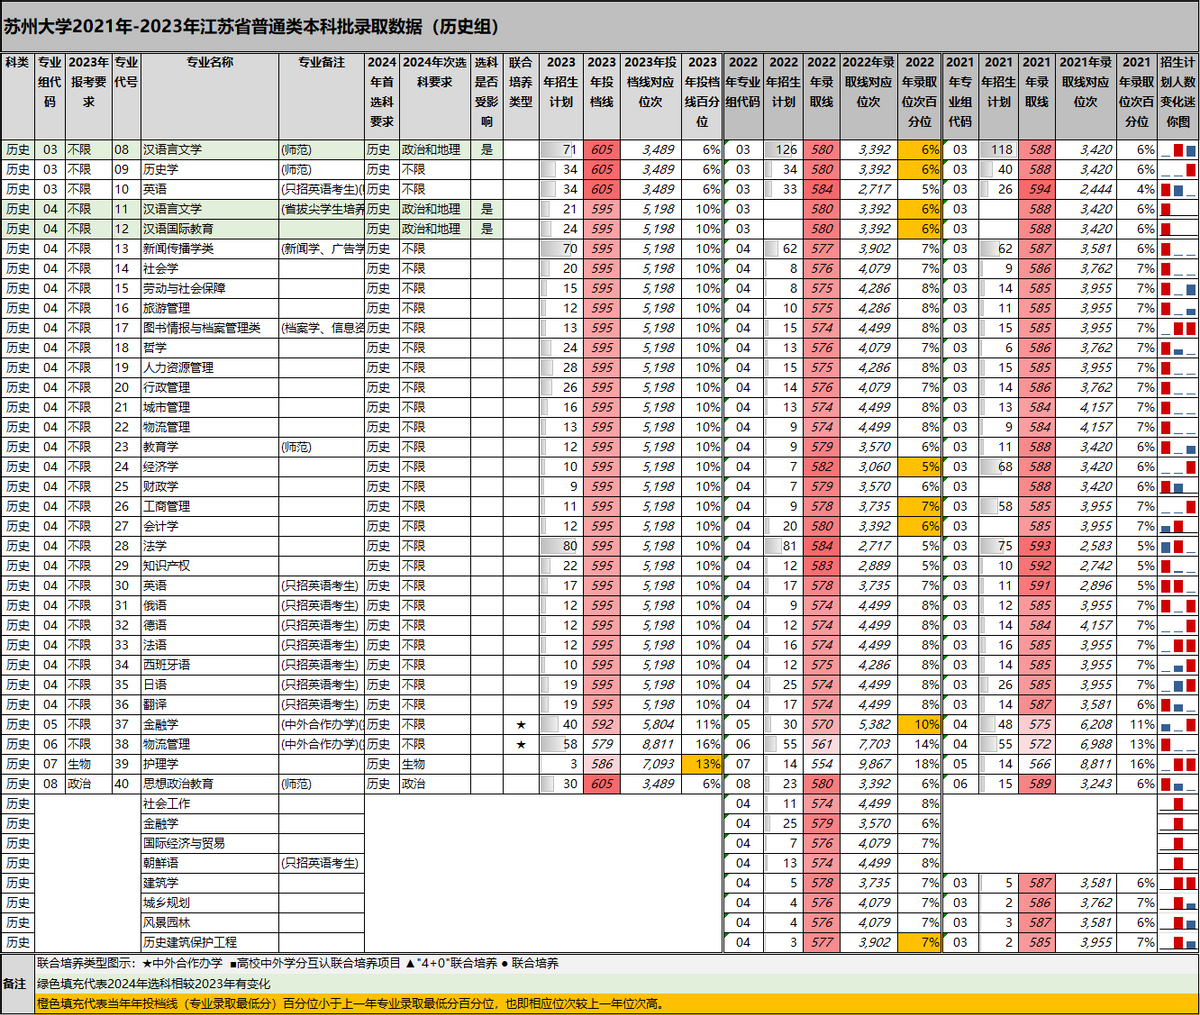Select the orange 13% cell in the 护理学 row
The width and height of the screenshot is (1200, 1015).
(x=702, y=764)
